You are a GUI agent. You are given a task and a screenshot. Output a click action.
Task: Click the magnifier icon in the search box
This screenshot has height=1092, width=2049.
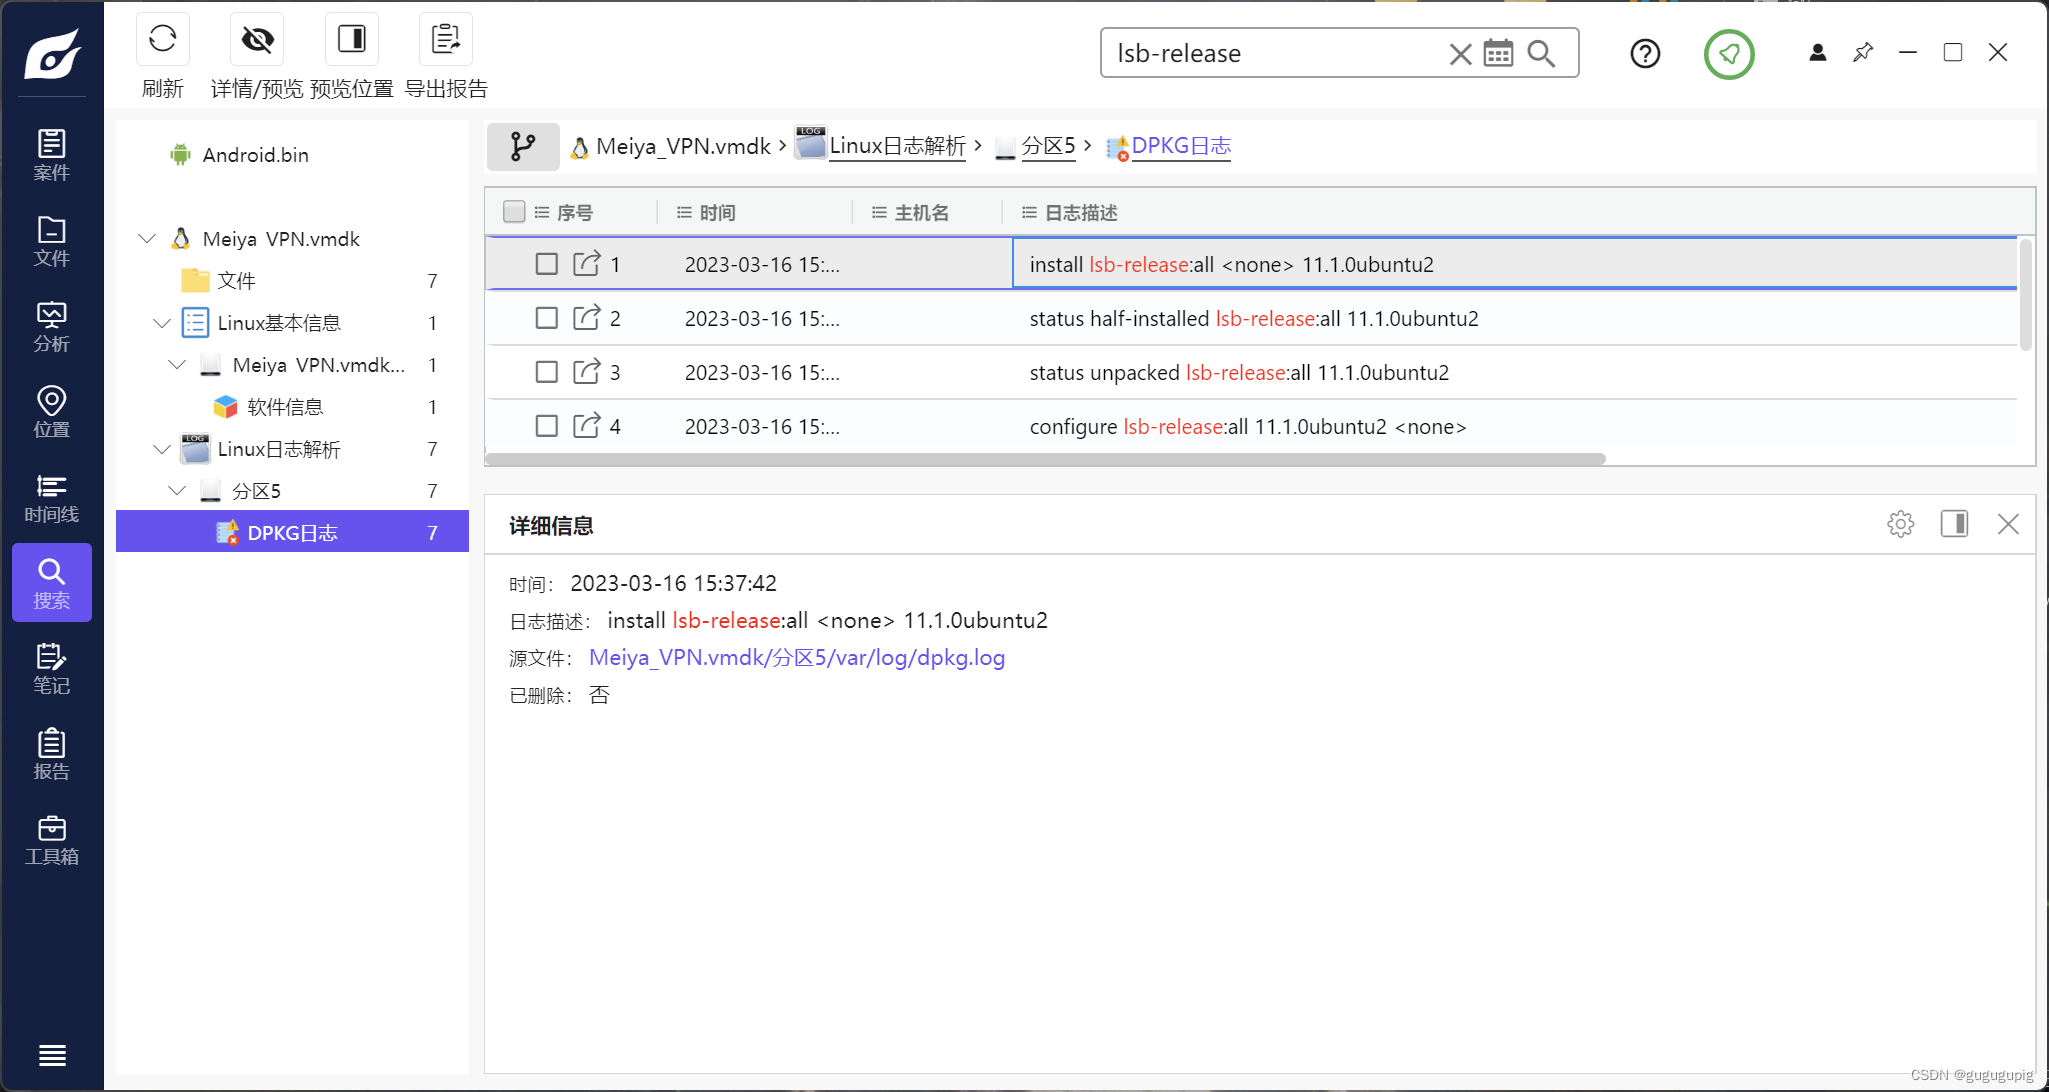pos(1541,53)
